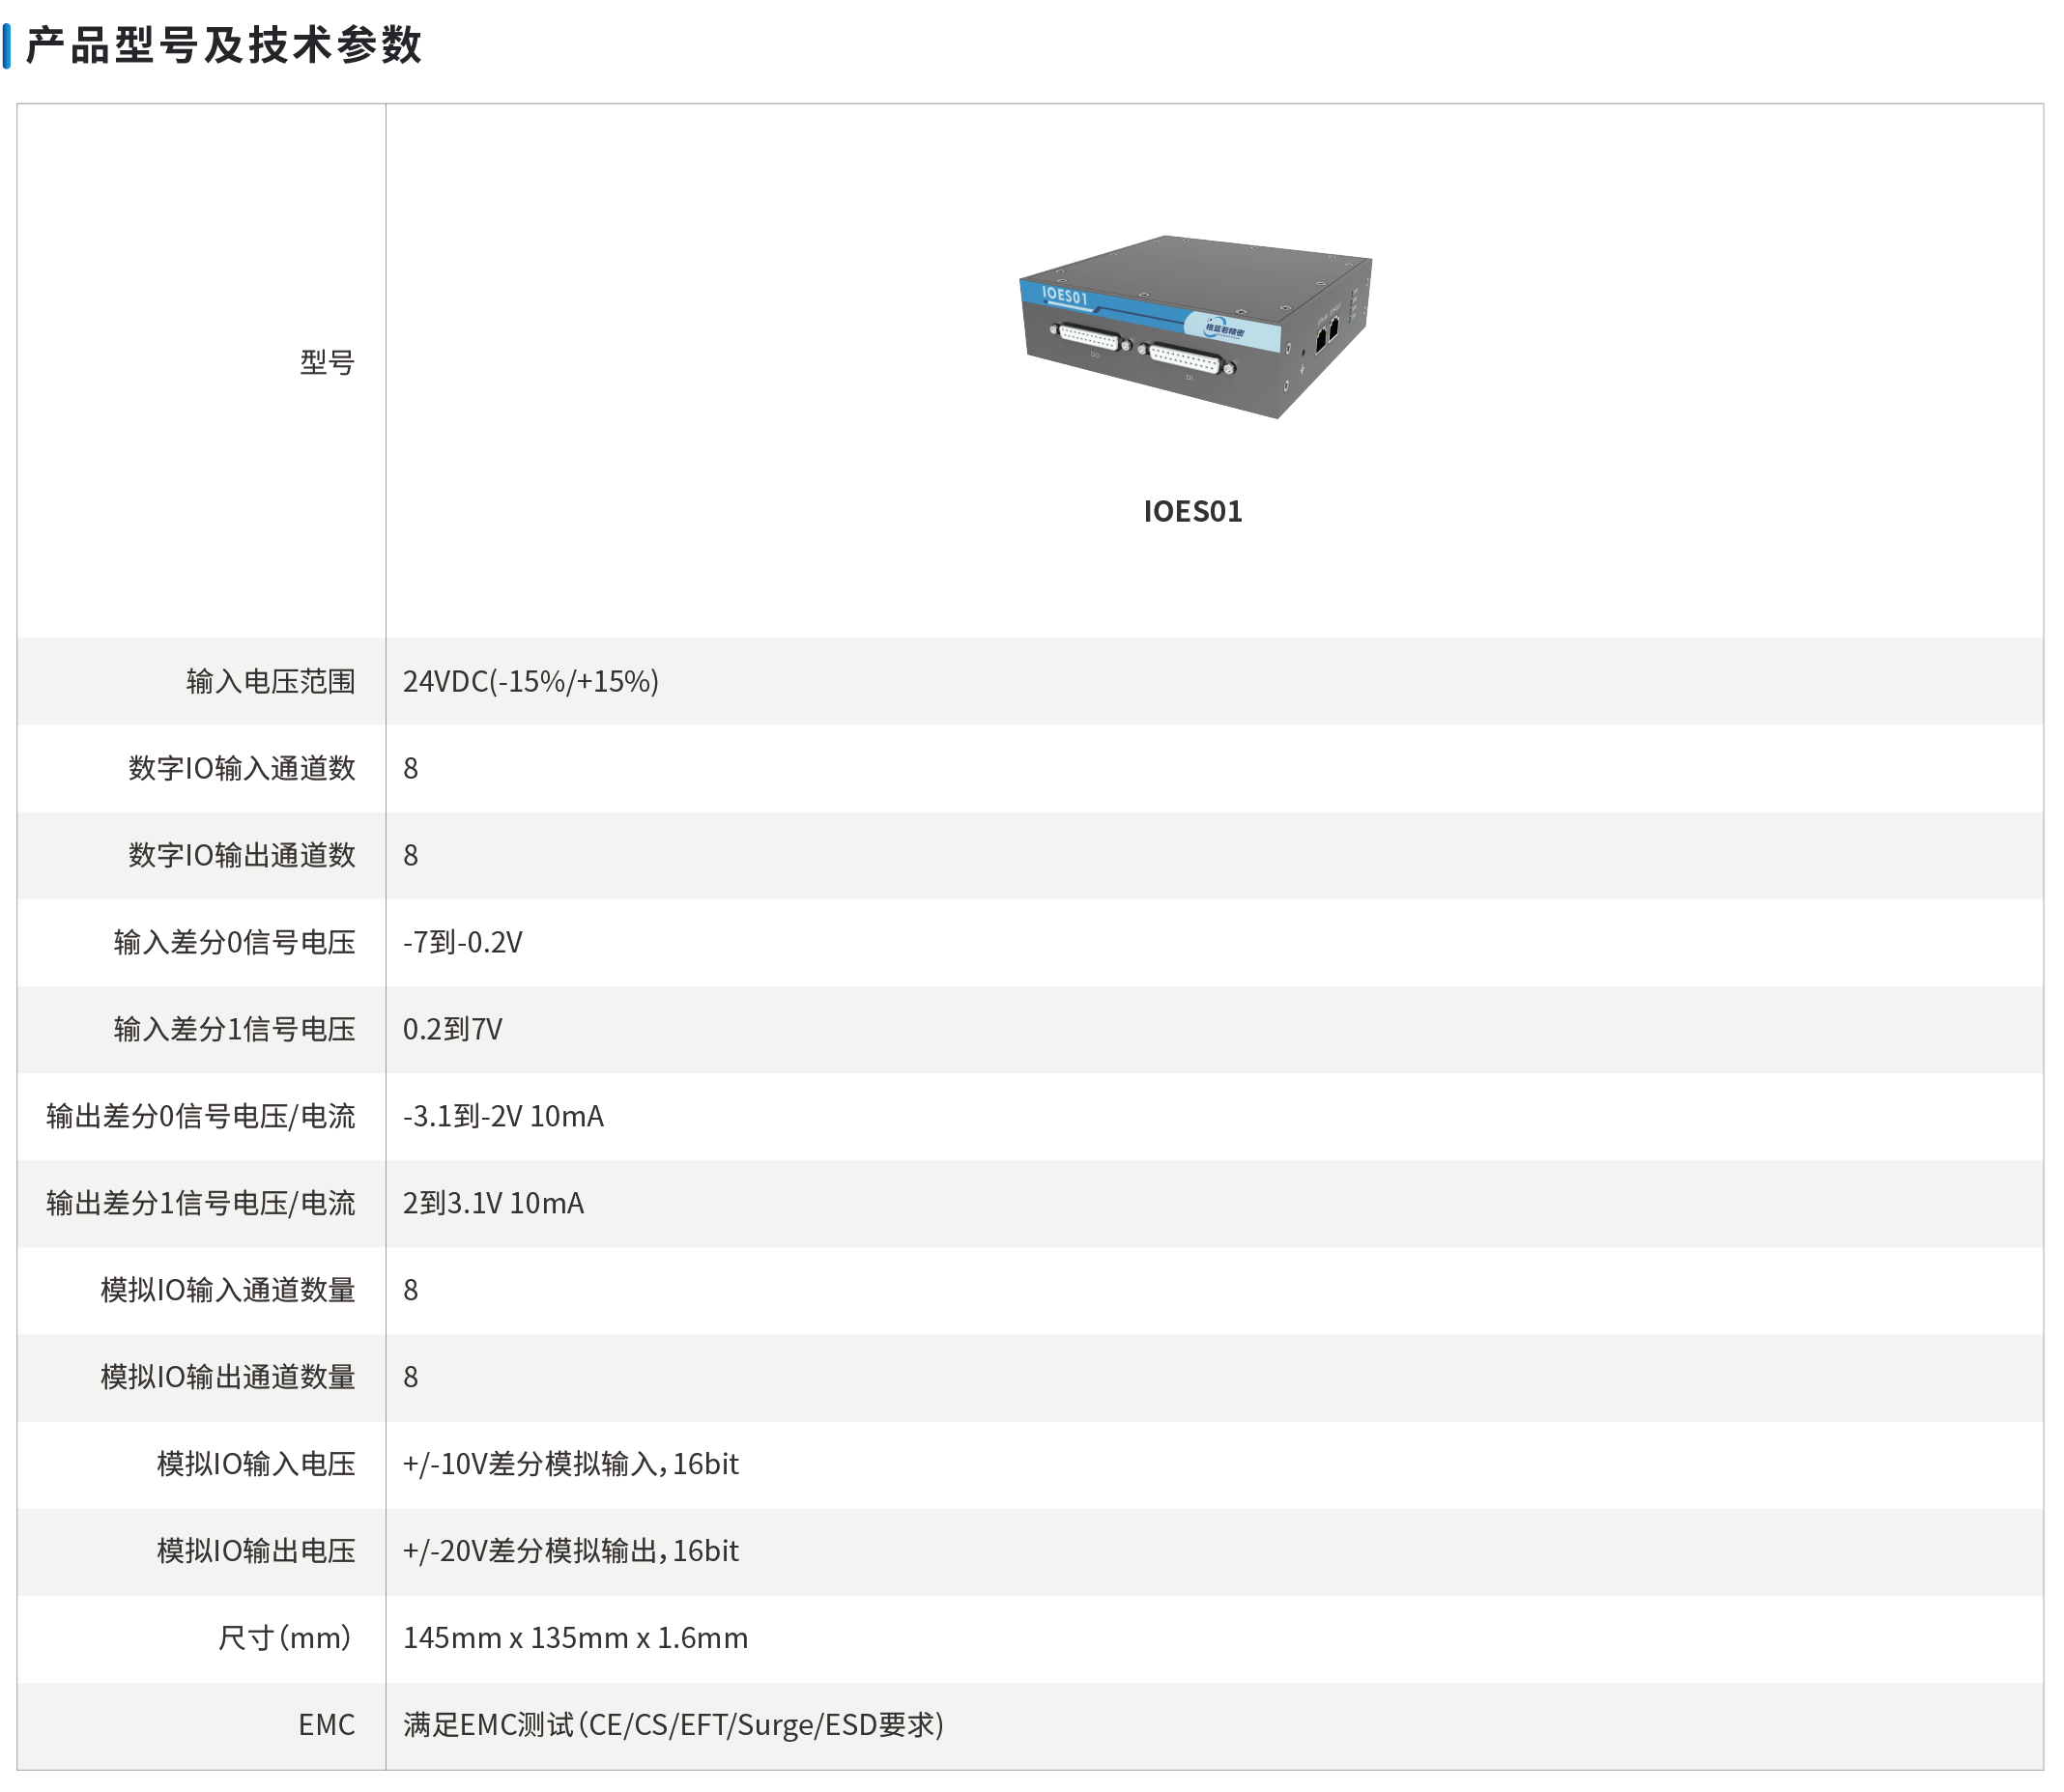Click the +/-10V差分模拟输入 value
This screenshot has height=1792, width=2064.
point(571,1465)
